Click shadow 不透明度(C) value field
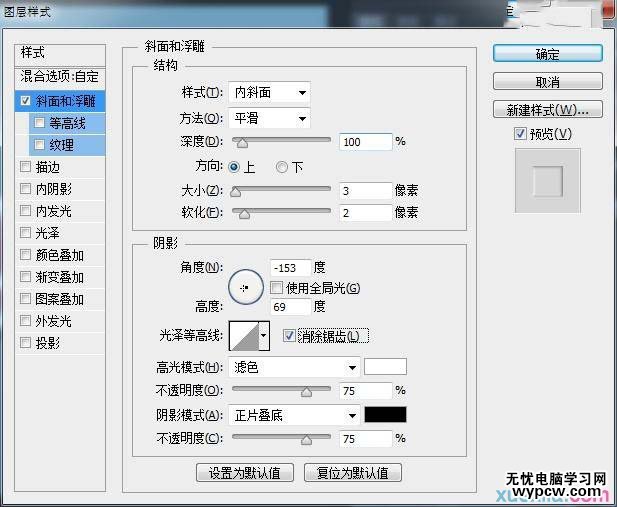 pos(366,439)
